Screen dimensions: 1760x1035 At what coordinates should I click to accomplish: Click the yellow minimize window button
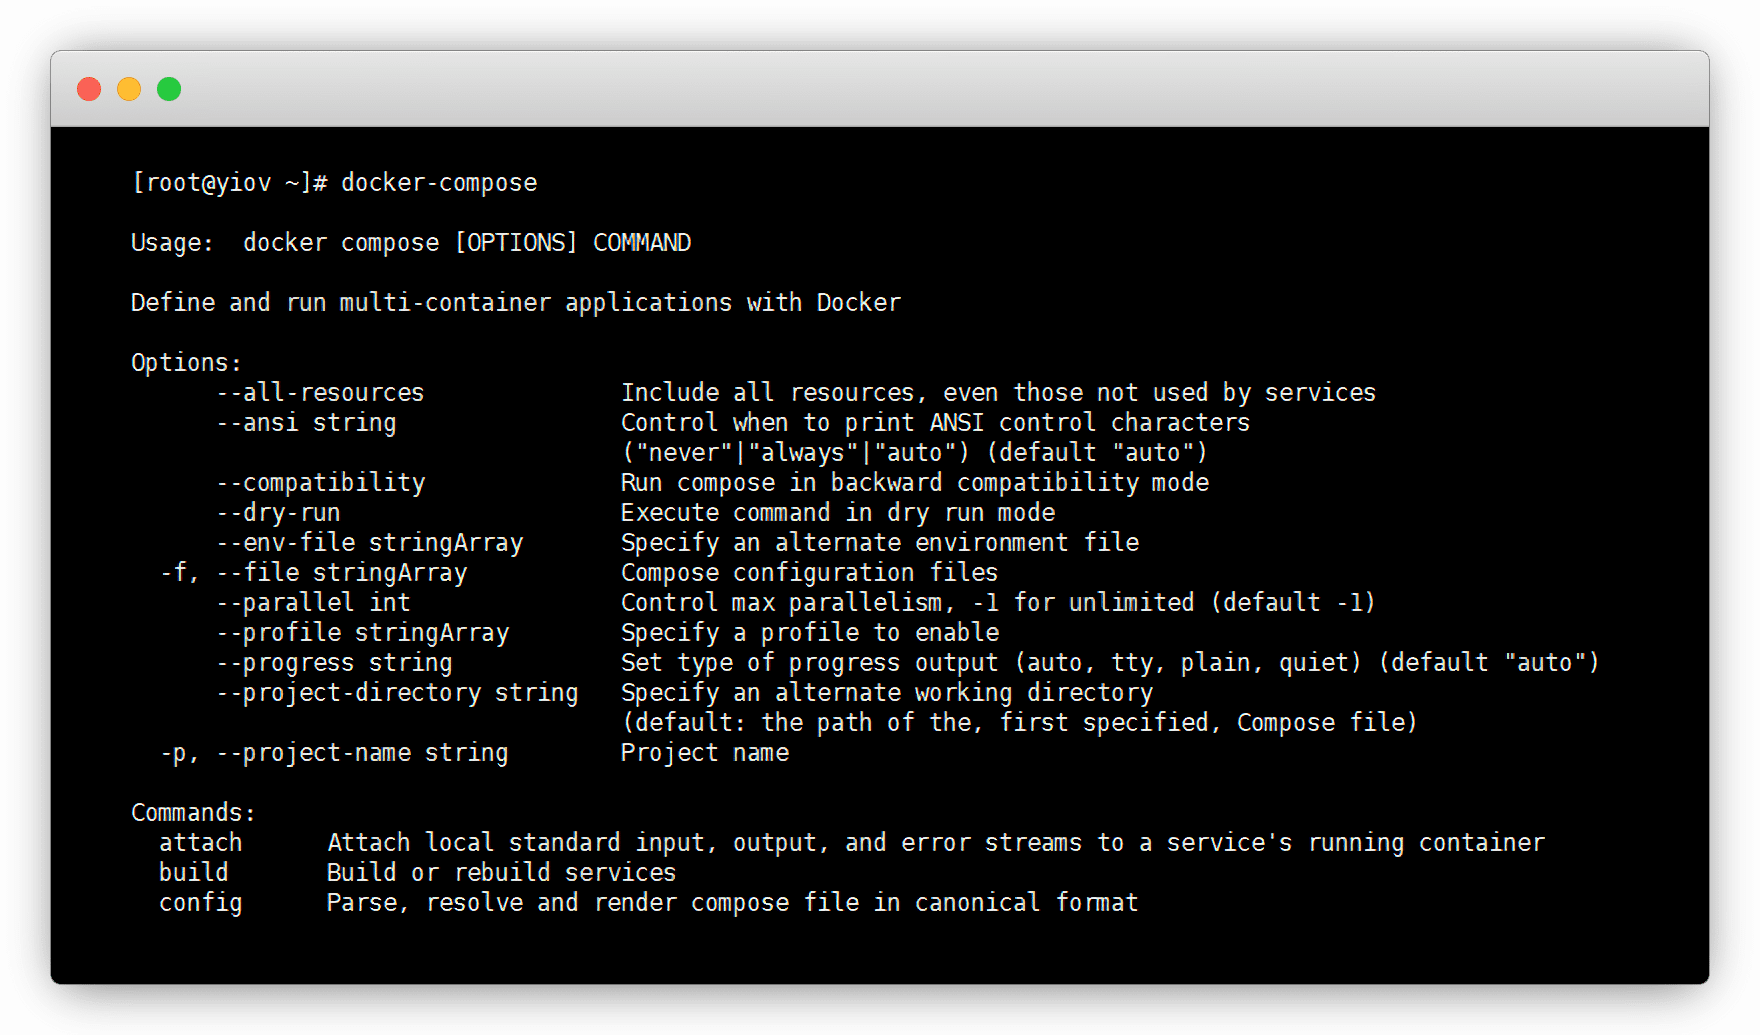click(129, 89)
